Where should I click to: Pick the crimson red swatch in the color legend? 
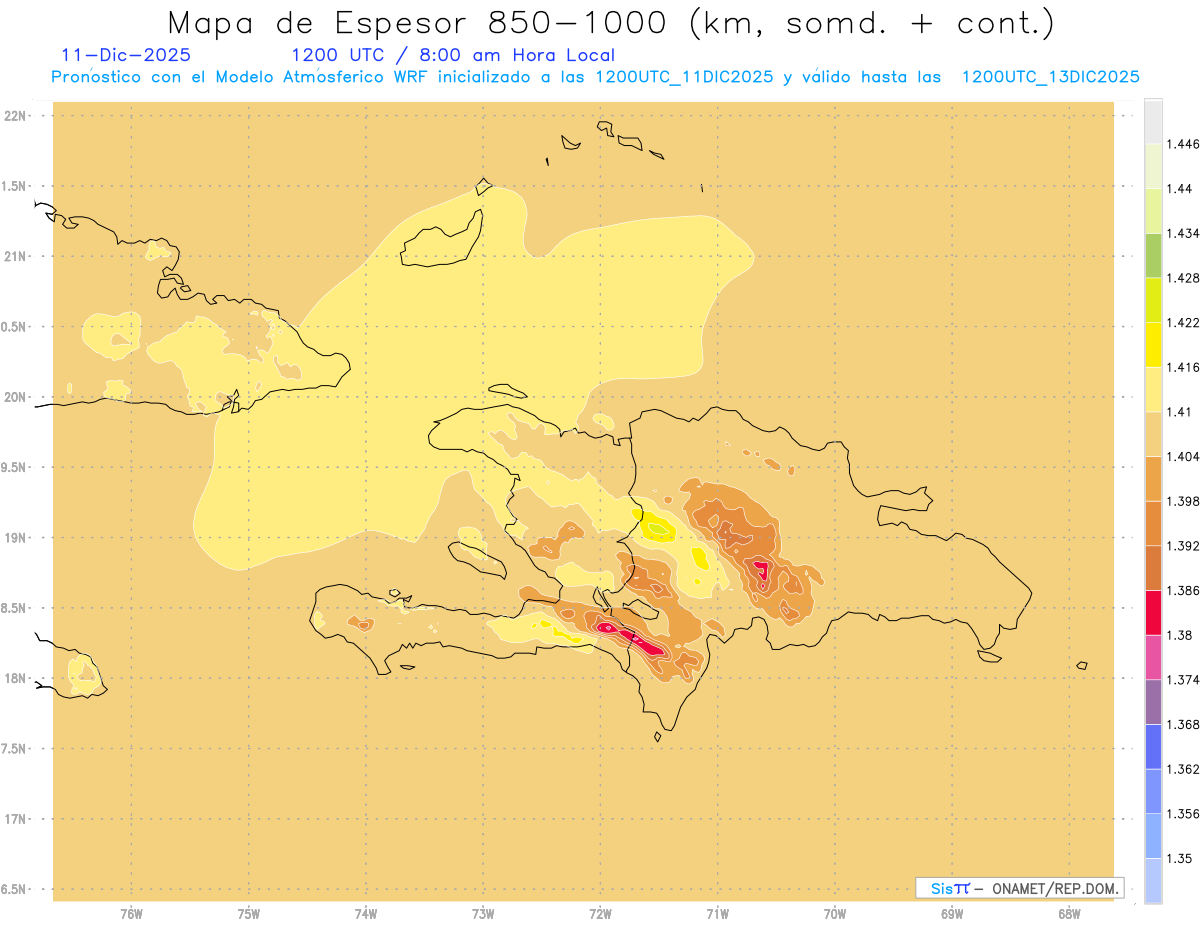(x=1153, y=613)
